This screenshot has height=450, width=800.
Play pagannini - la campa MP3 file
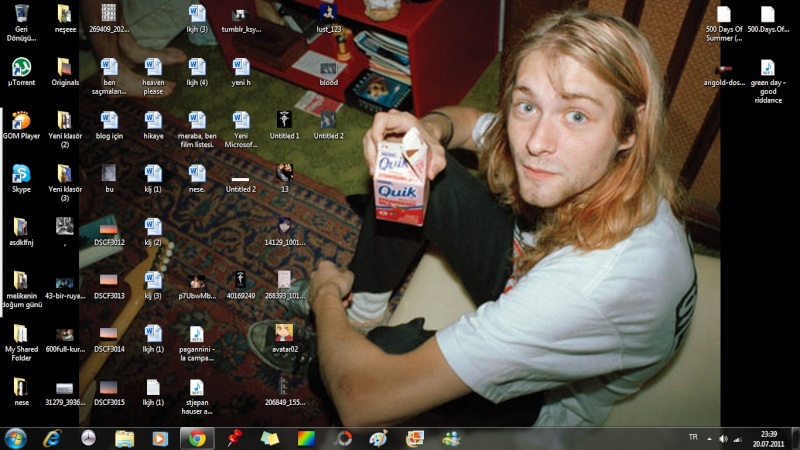tap(197, 342)
